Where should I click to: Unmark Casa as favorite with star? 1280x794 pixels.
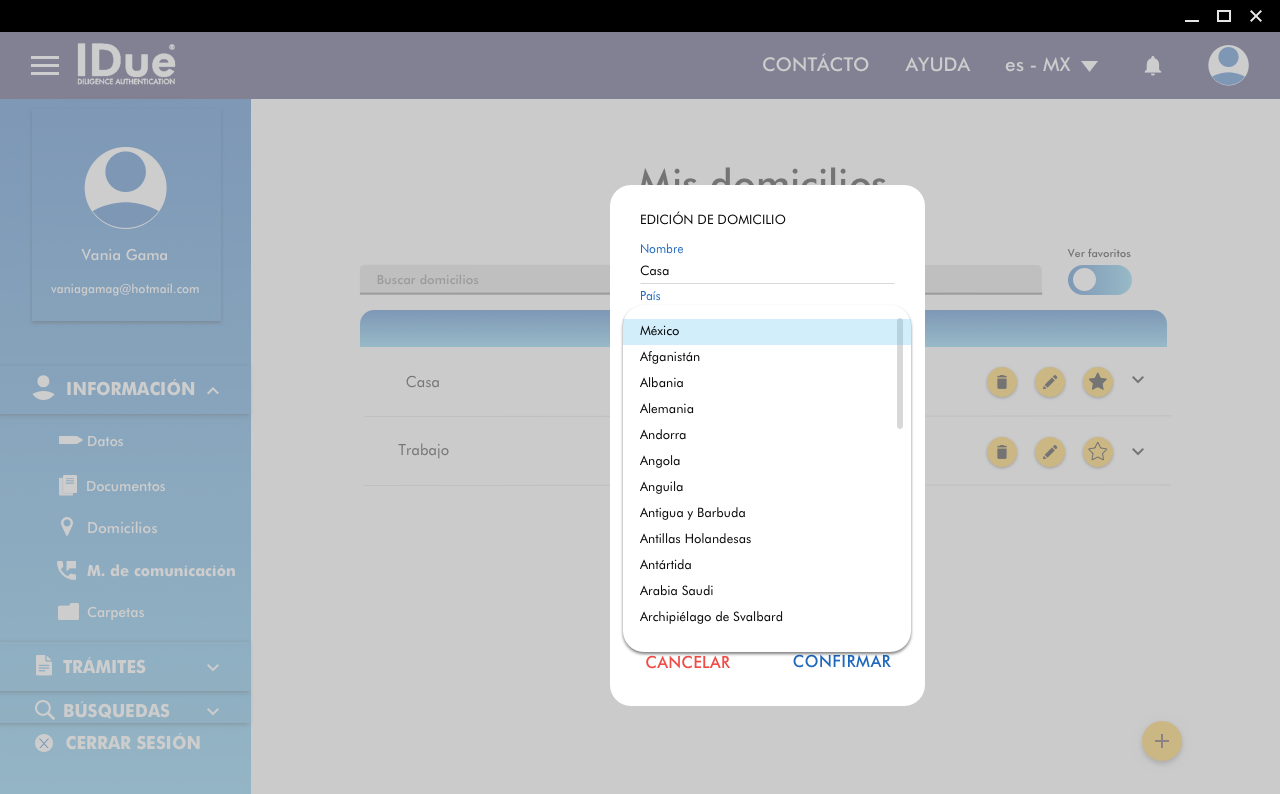tap(1097, 382)
